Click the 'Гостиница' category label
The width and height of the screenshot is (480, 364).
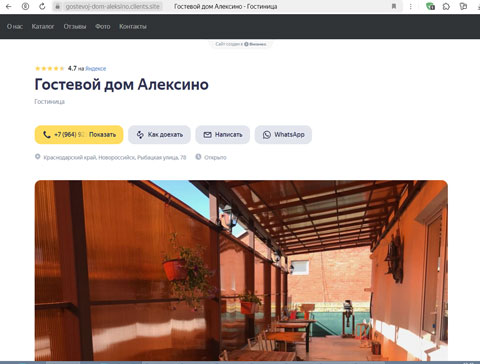point(50,102)
